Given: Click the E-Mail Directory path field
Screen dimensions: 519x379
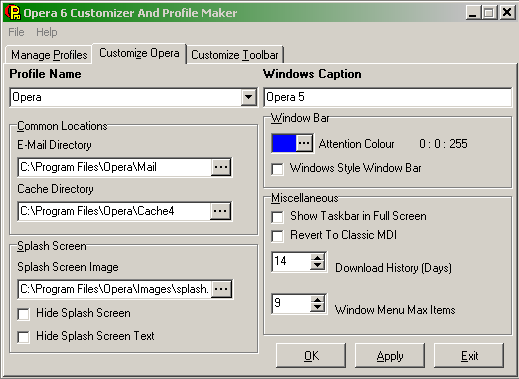Looking at the screenshot, I should click(x=115, y=167).
